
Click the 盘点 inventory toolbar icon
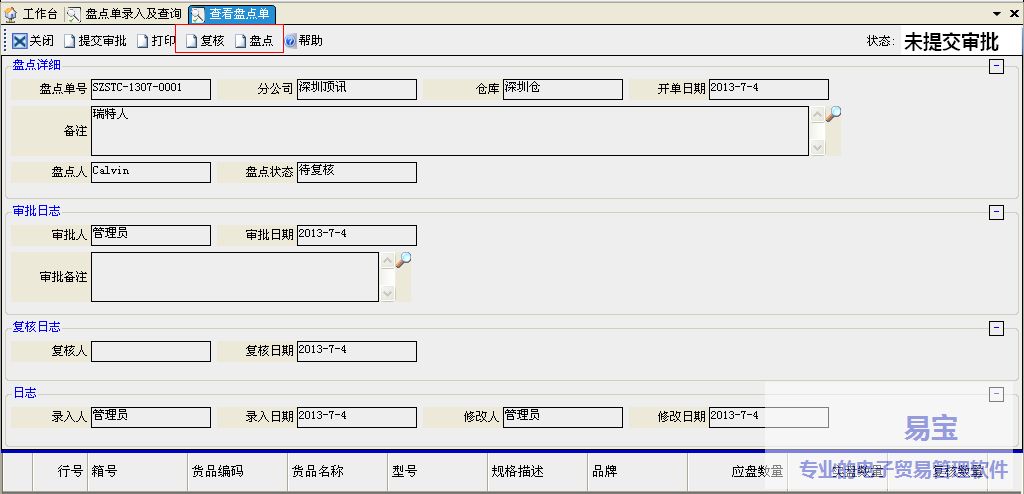(240, 41)
